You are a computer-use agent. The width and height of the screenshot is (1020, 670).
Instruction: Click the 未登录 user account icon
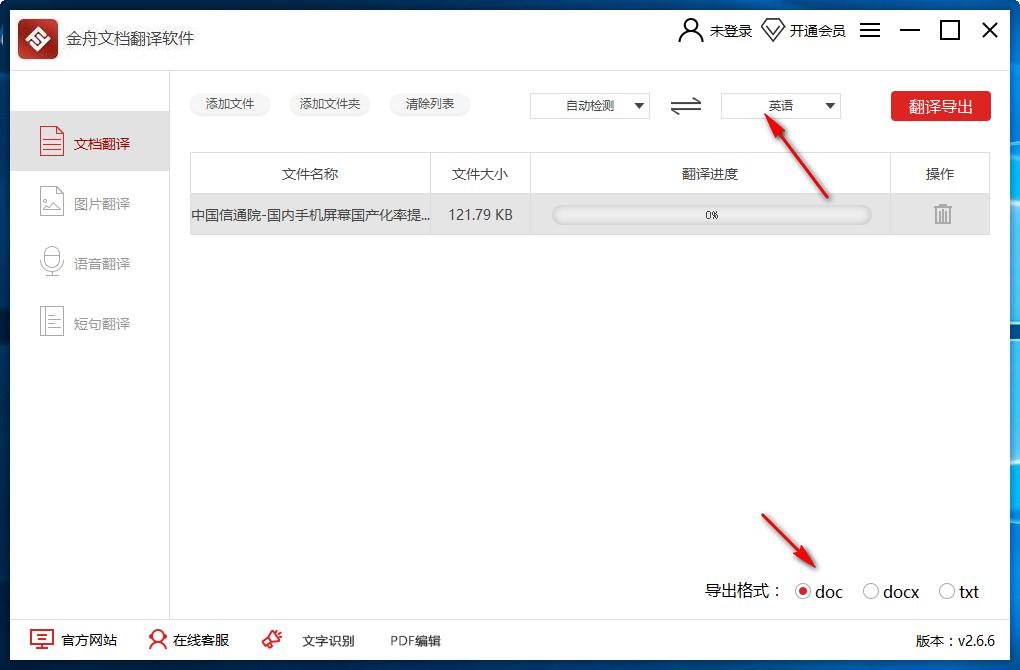[x=690, y=30]
